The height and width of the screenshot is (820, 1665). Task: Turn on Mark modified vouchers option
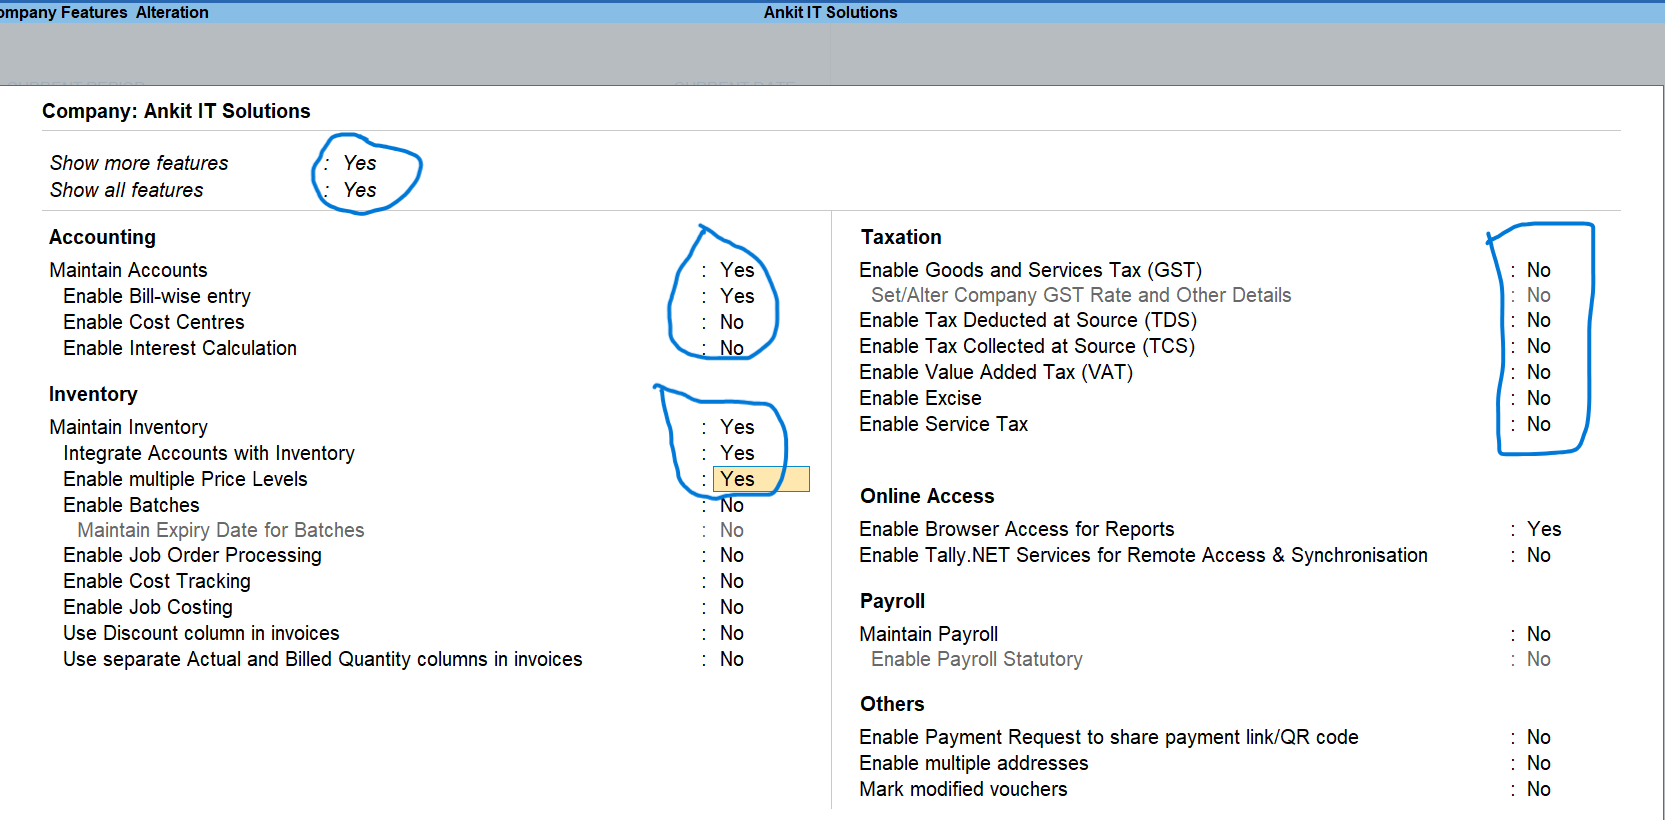coord(1538,789)
